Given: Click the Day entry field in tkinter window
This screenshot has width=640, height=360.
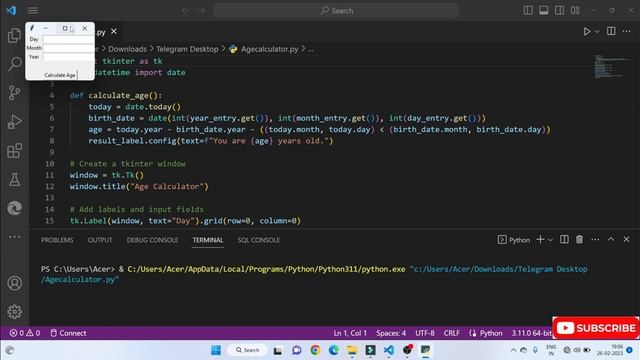Looking at the screenshot, I should coord(69,40).
